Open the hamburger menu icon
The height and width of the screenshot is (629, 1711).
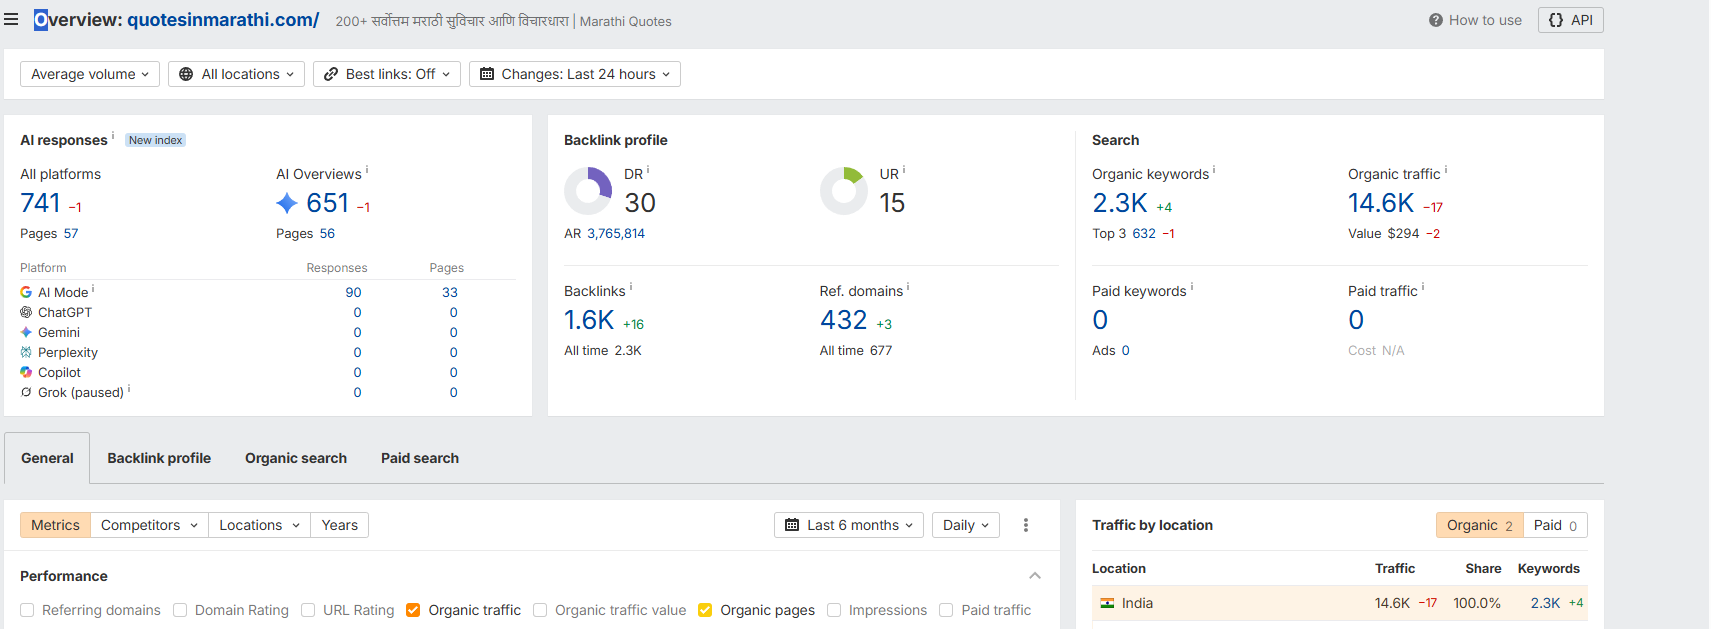coord(11,19)
